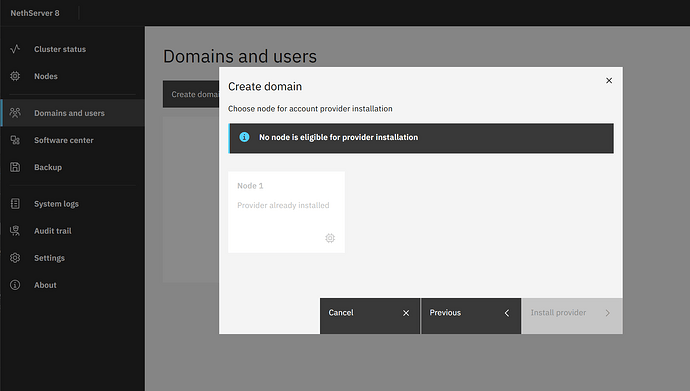Click the Nodes chip icon in sidebar
Viewport: 690px width, 391px height.
[x=15, y=76]
